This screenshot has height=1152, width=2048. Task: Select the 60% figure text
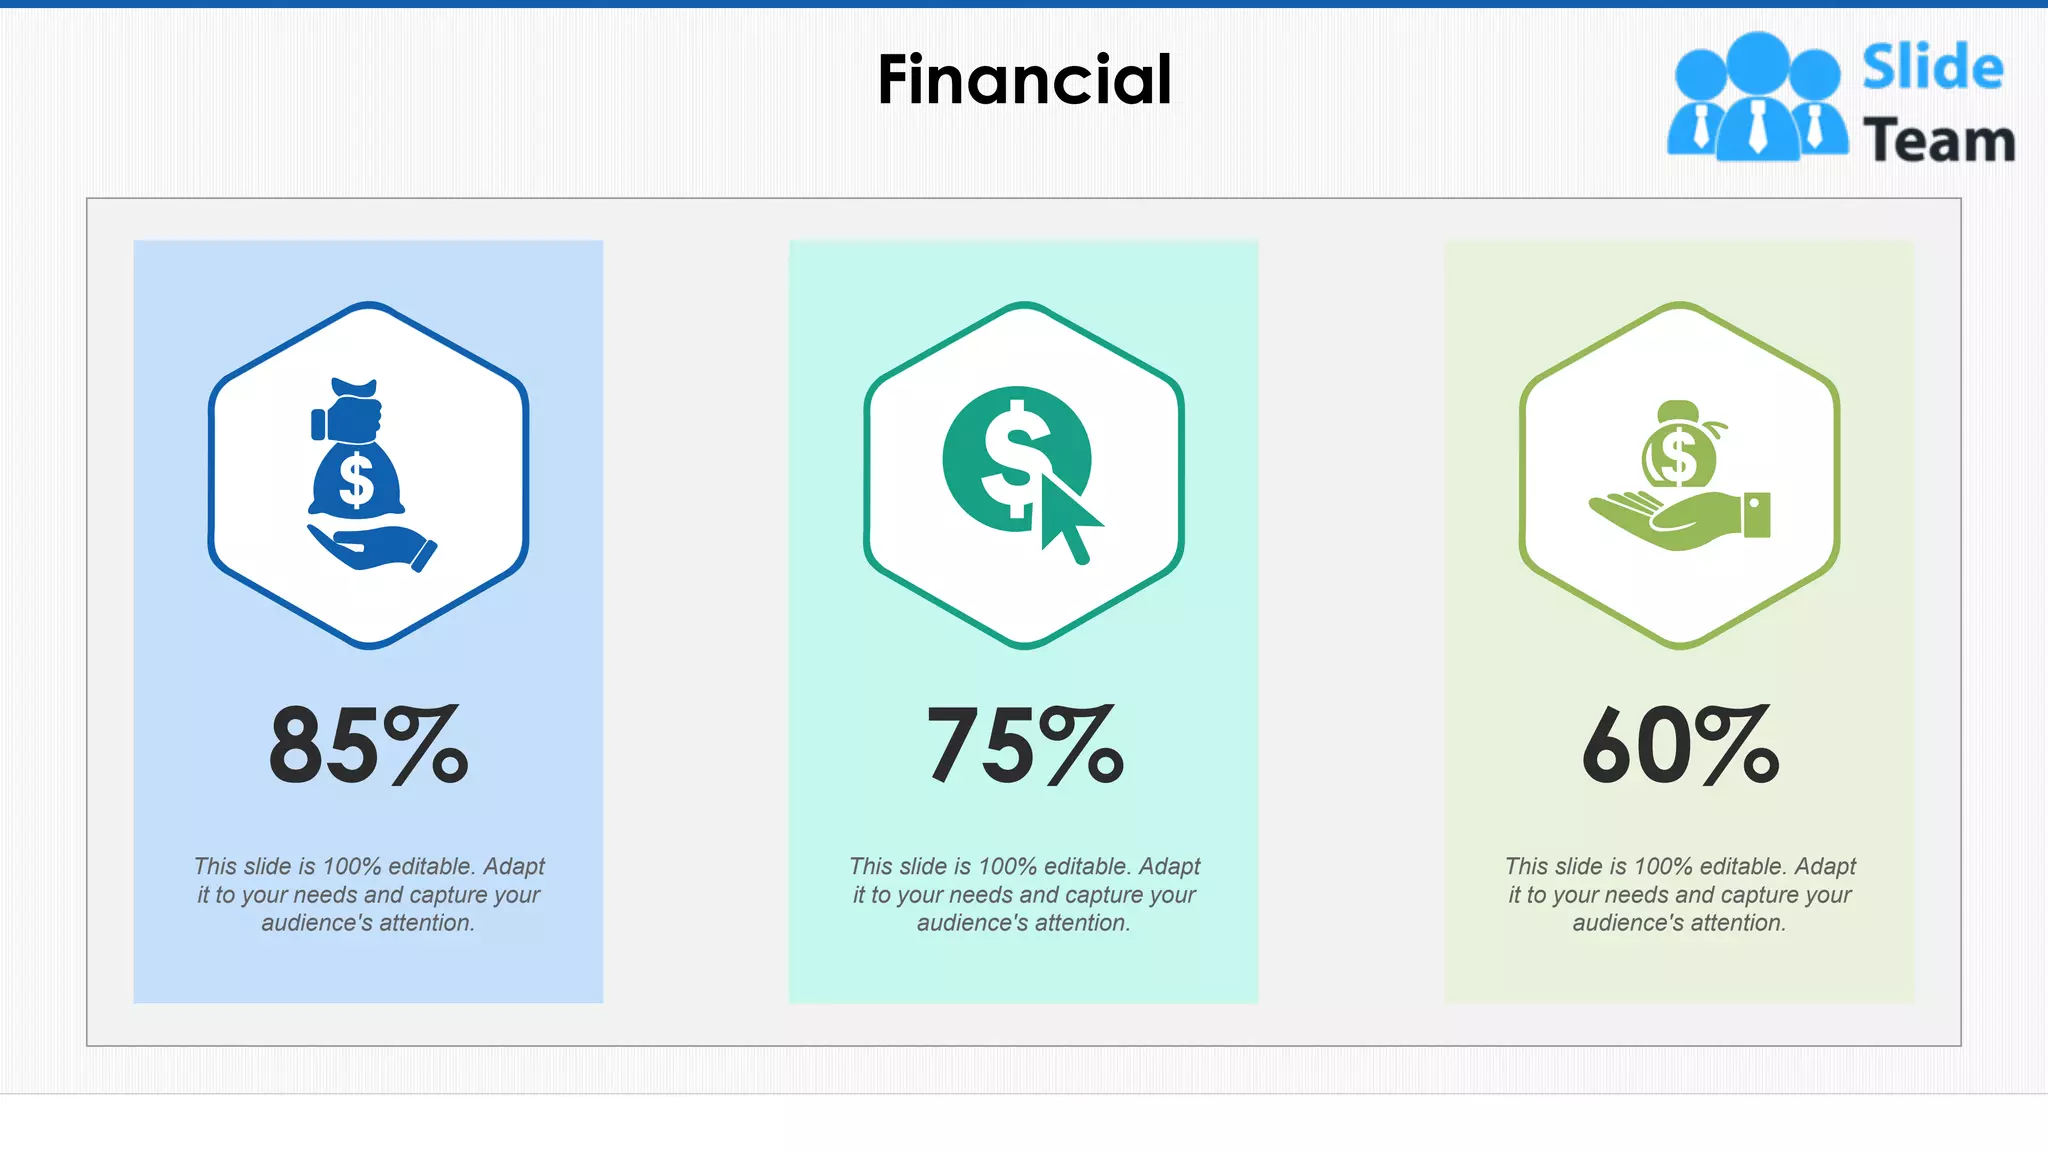tap(1680, 745)
